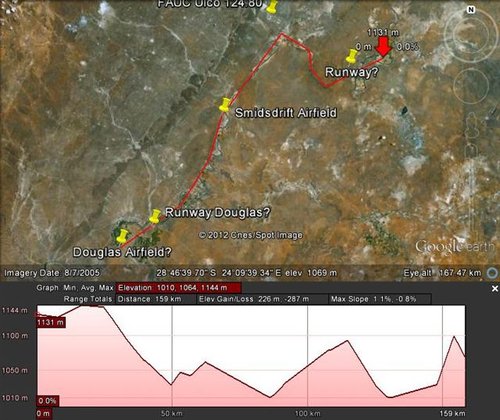Click the red arrow elevation marker

coord(383,47)
